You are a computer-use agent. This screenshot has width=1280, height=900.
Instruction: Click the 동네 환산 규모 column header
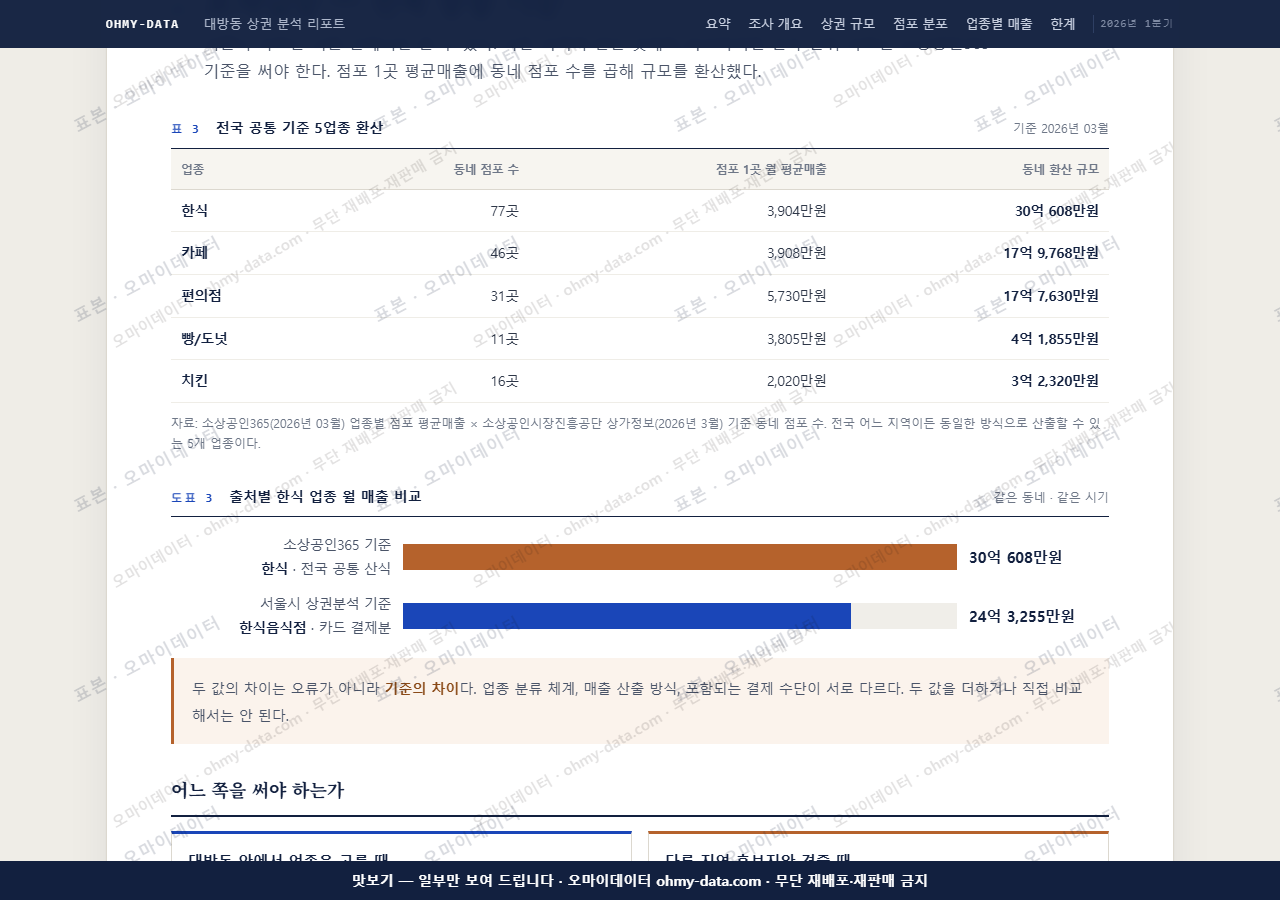[x=1060, y=169]
